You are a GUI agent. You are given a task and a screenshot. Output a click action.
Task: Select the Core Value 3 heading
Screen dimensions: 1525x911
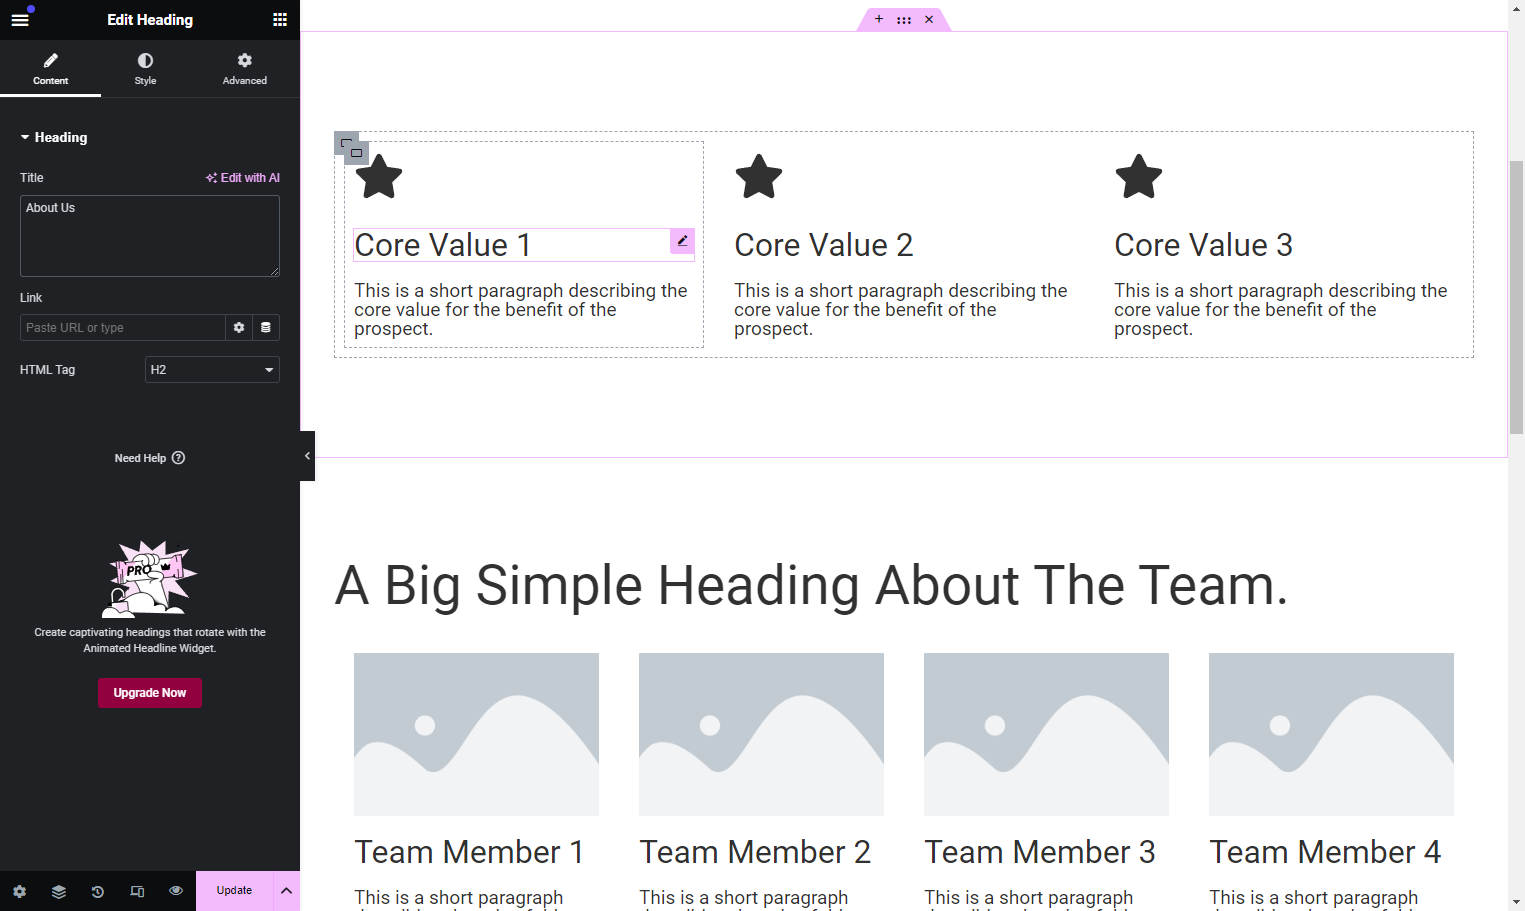click(x=1204, y=245)
